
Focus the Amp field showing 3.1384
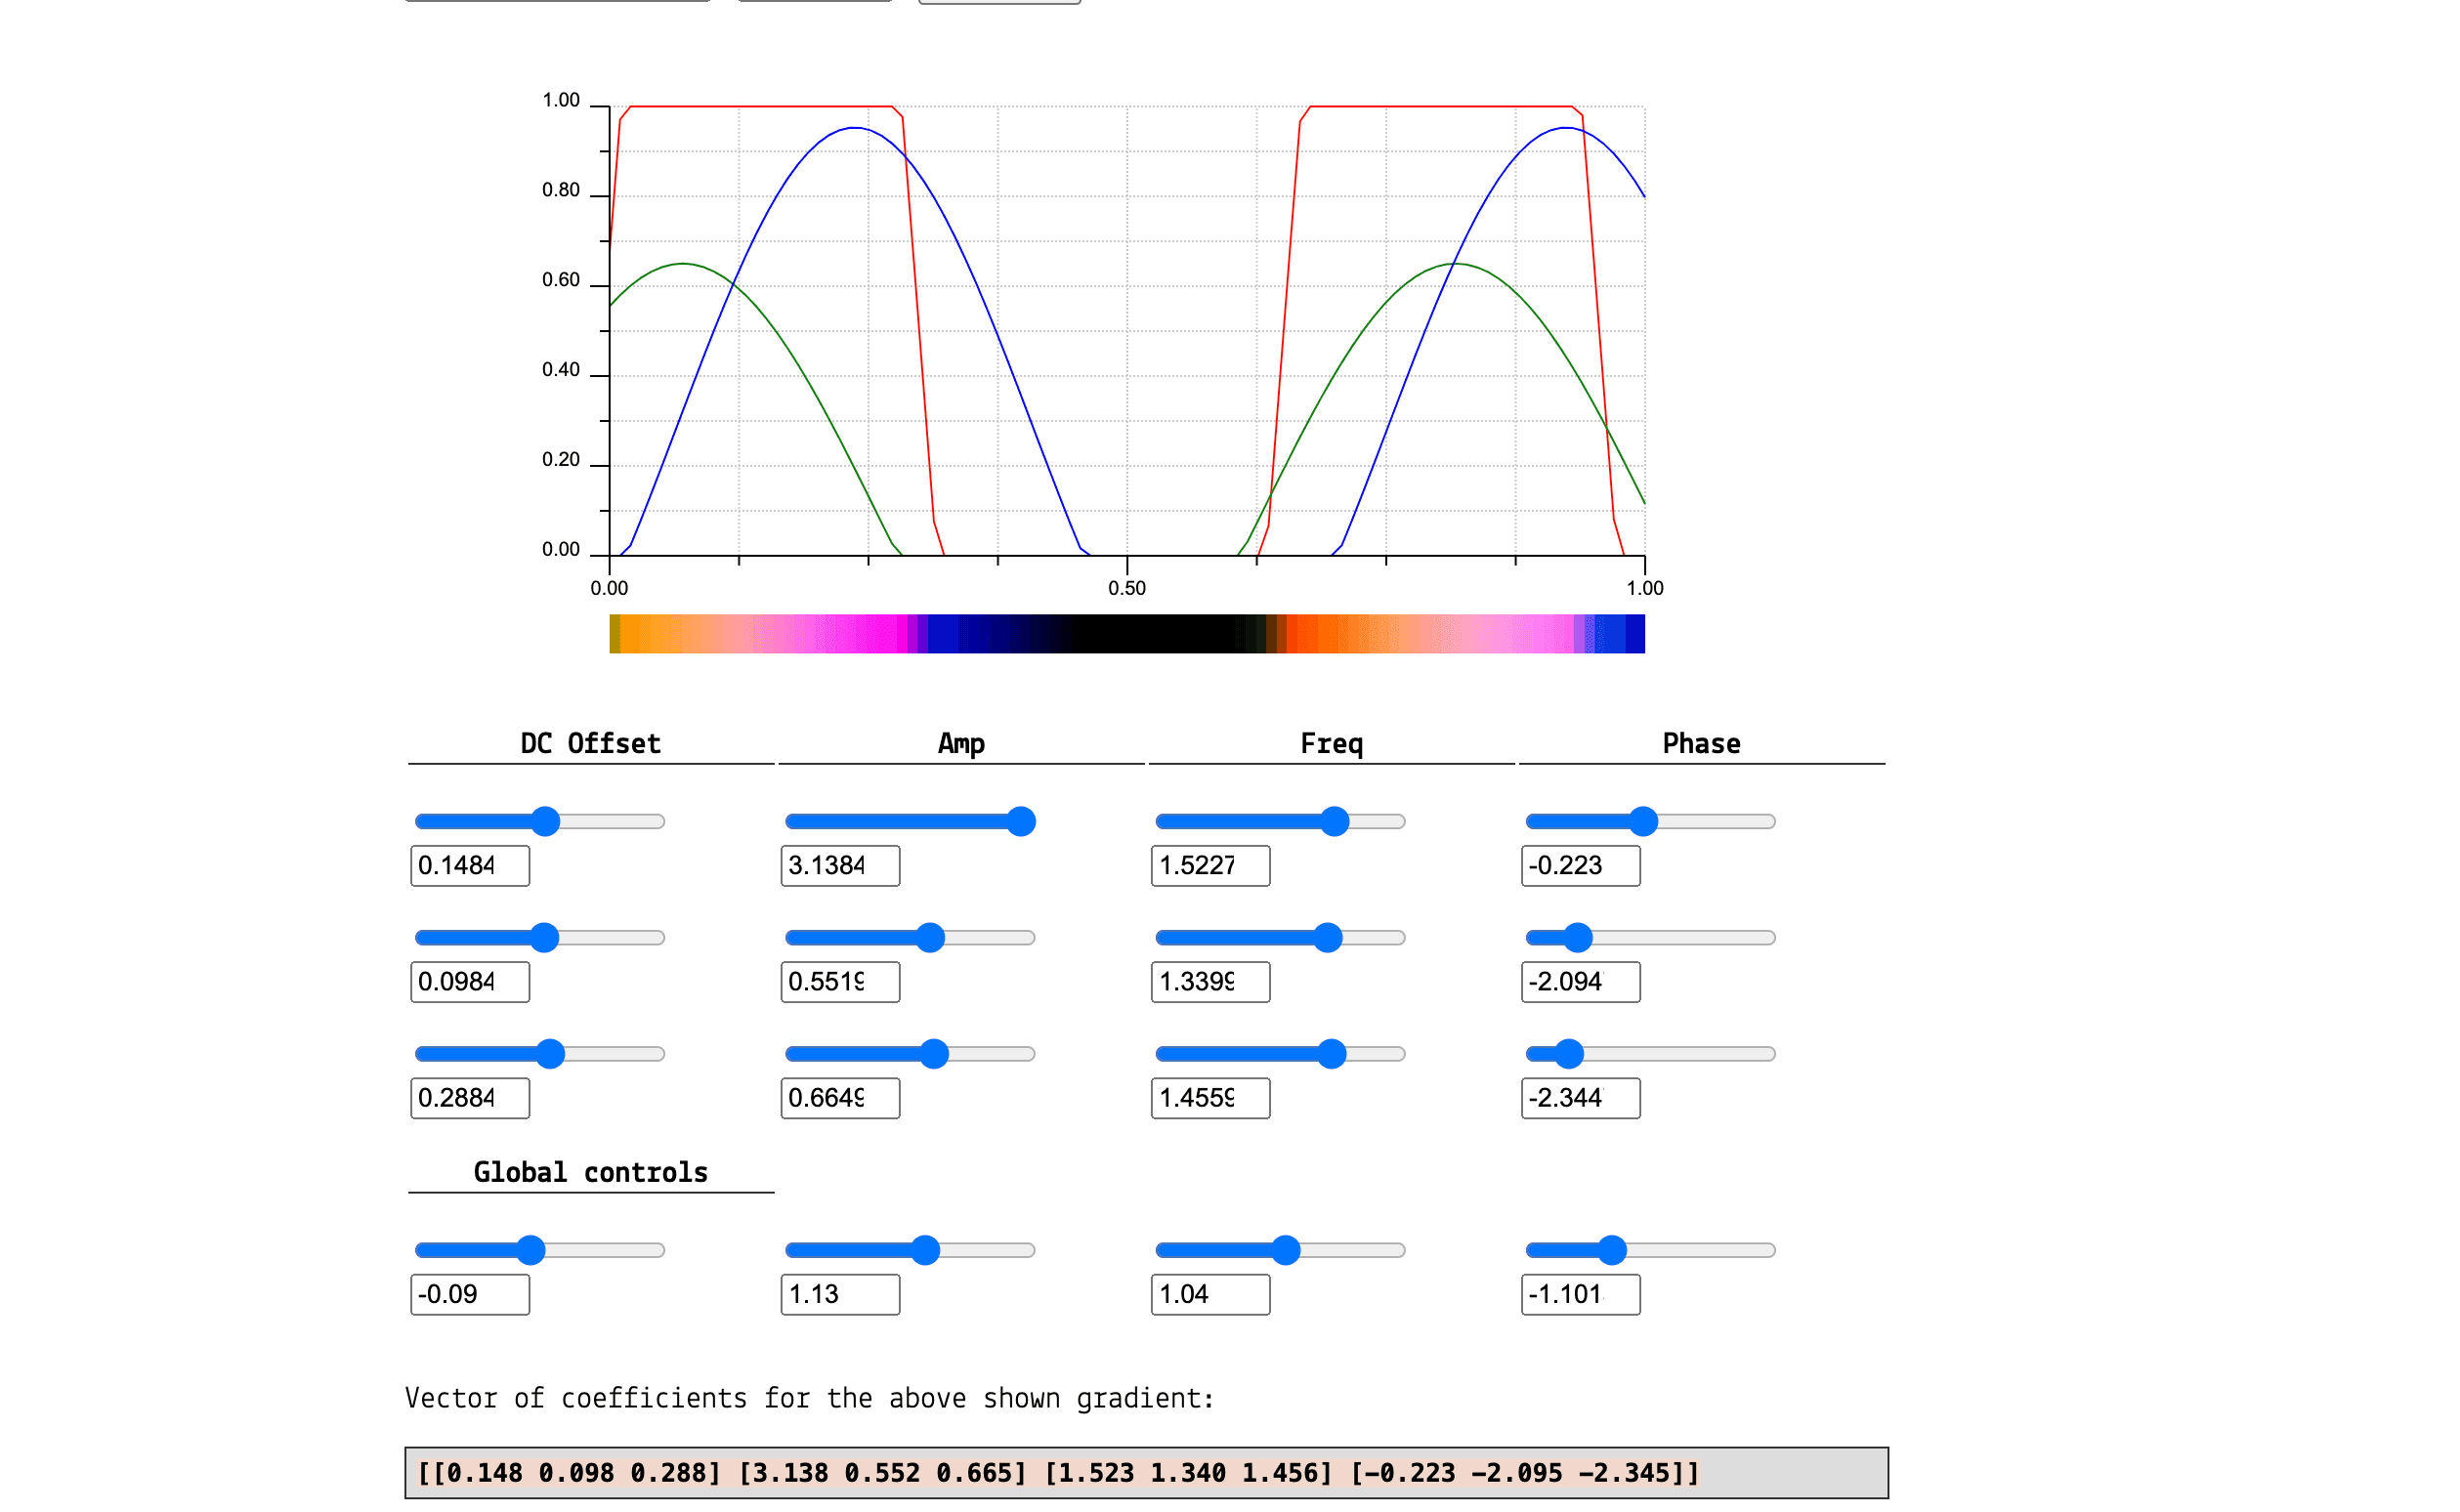pos(840,866)
